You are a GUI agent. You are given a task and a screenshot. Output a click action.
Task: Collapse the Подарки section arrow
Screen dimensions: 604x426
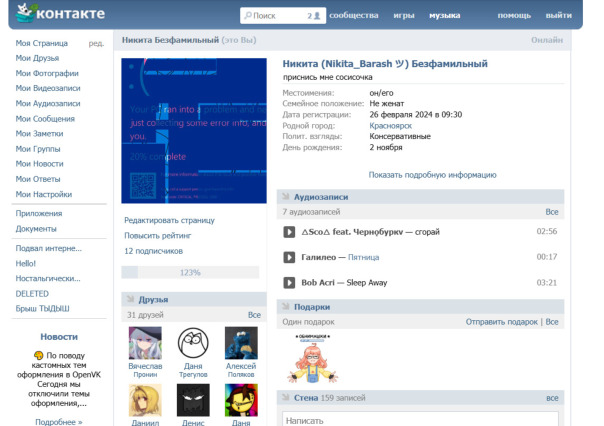coord(286,307)
